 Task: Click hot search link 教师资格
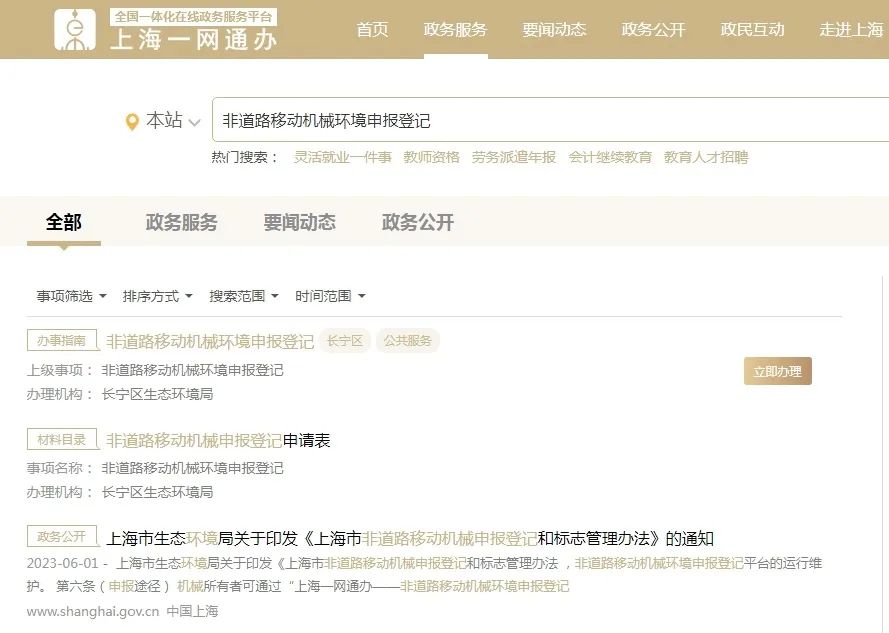click(x=431, y=157)
